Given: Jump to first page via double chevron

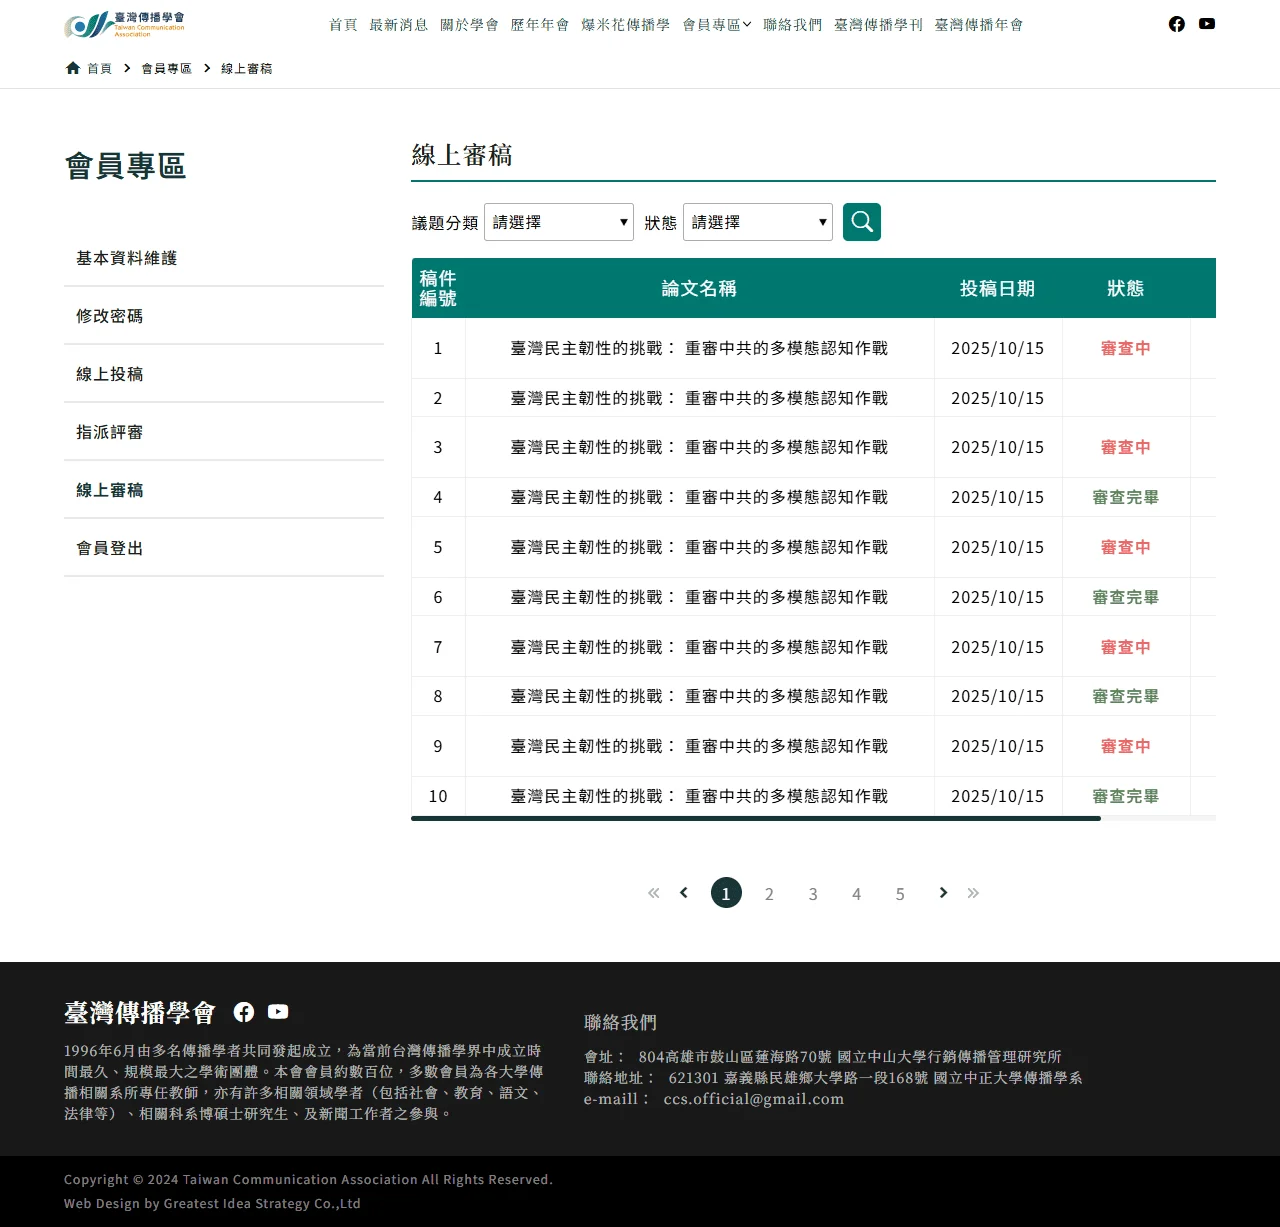Looking at the screenshot, I should [x=653, y=892].
